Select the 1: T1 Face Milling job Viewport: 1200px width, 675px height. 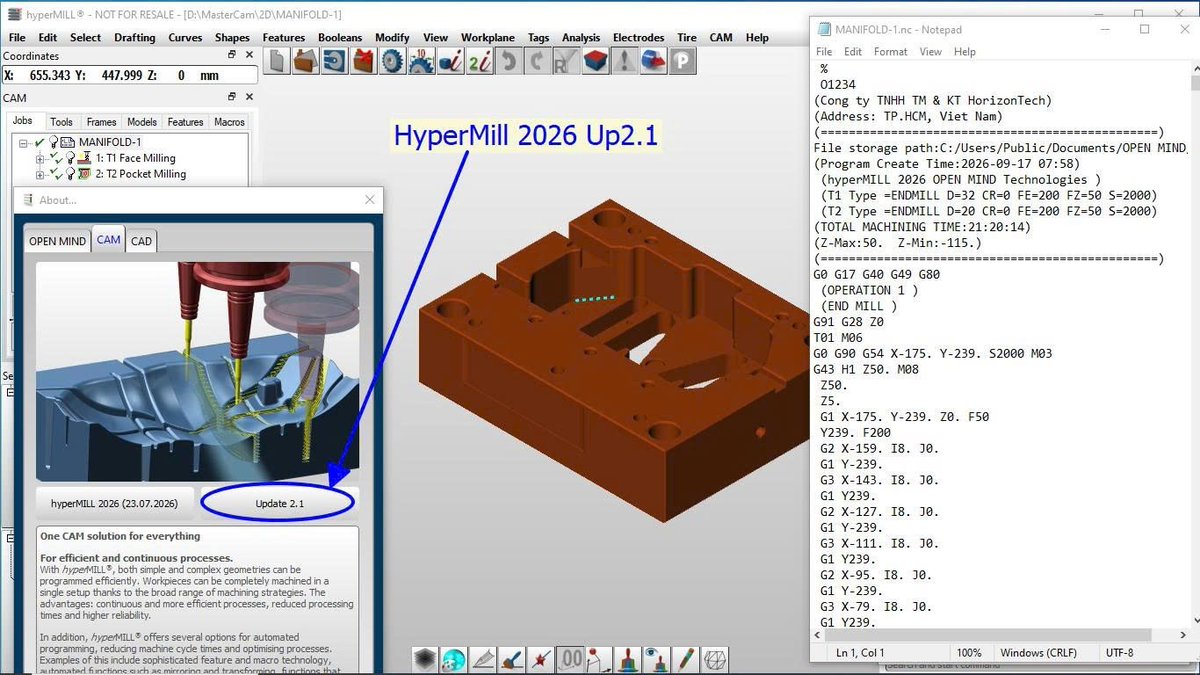click(135, 158)
